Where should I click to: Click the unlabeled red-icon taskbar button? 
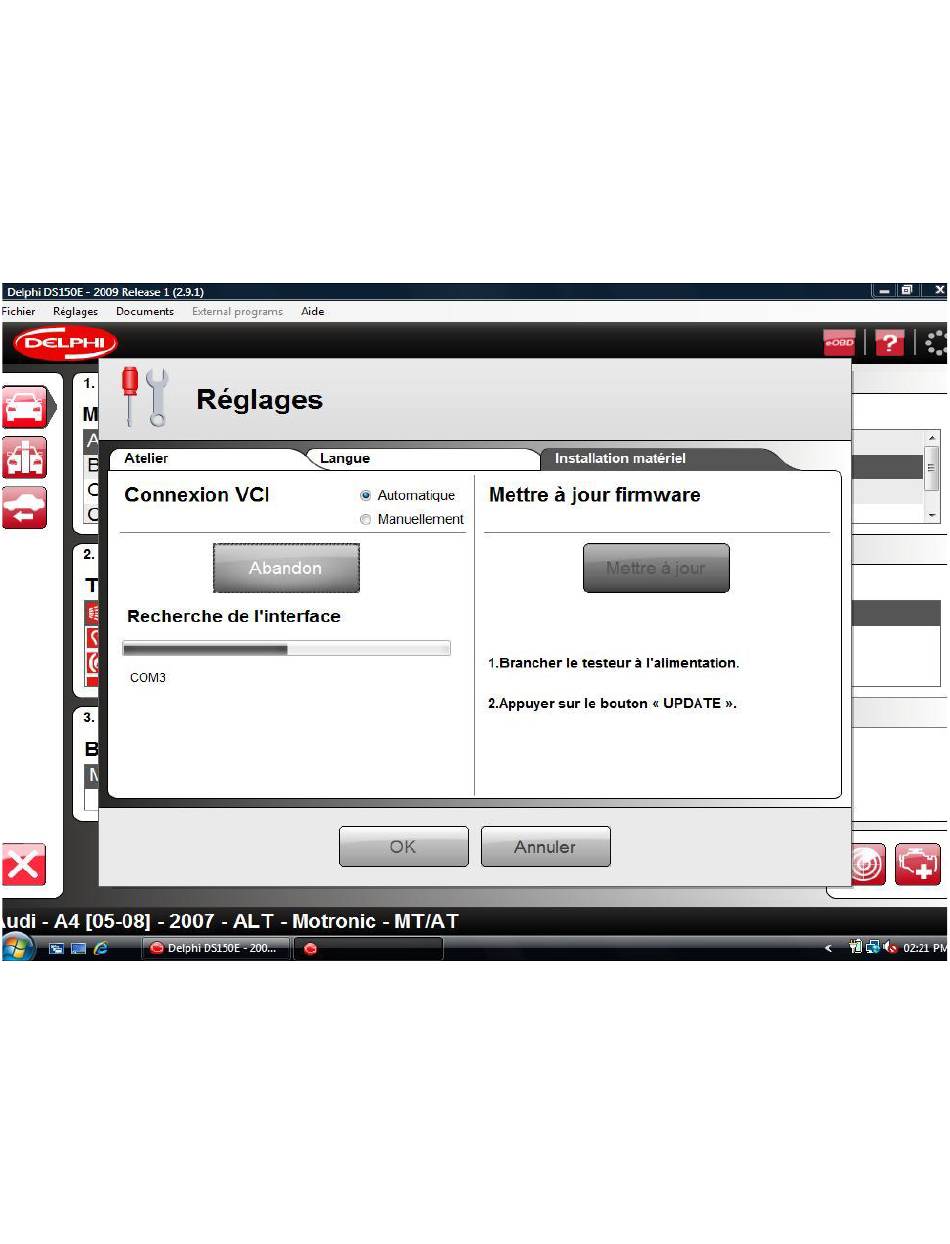(x=368, y=948)
